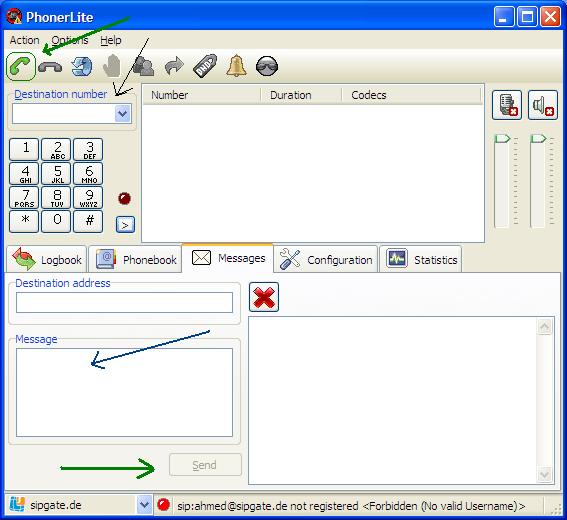Click the gray hang-up handset icon

tap(50, 67)
